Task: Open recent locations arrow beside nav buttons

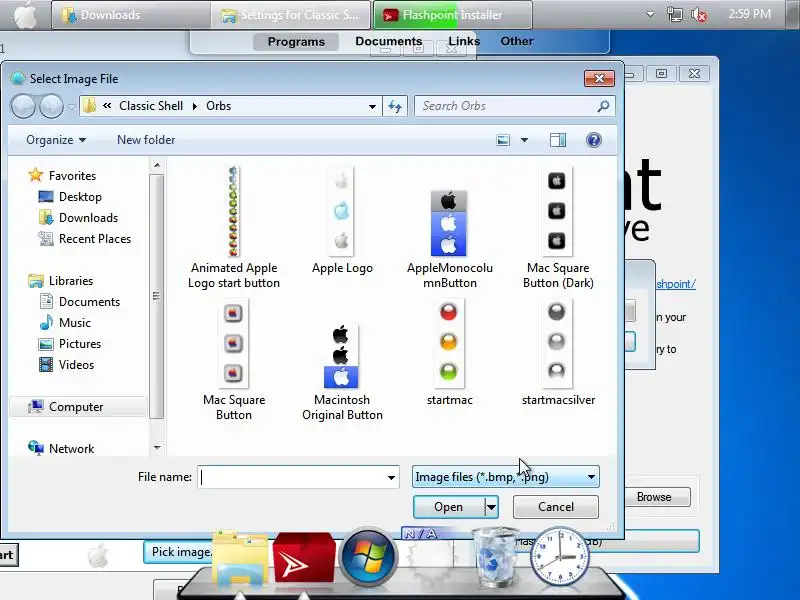Action: pyautogui.click(x=71, y=107)
